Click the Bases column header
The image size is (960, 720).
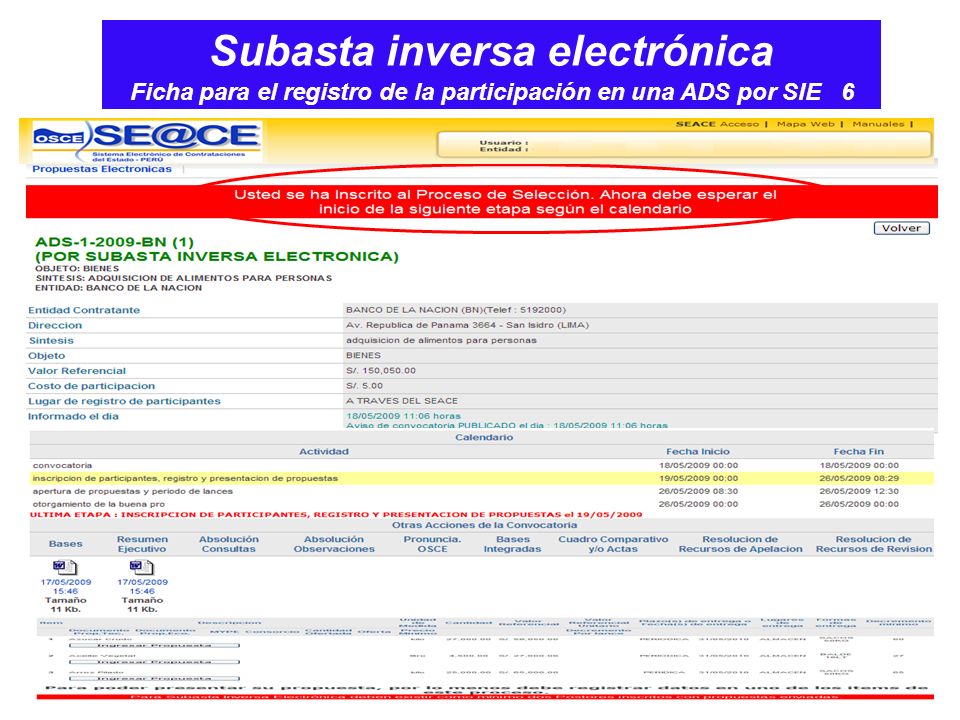click(66, 544)
